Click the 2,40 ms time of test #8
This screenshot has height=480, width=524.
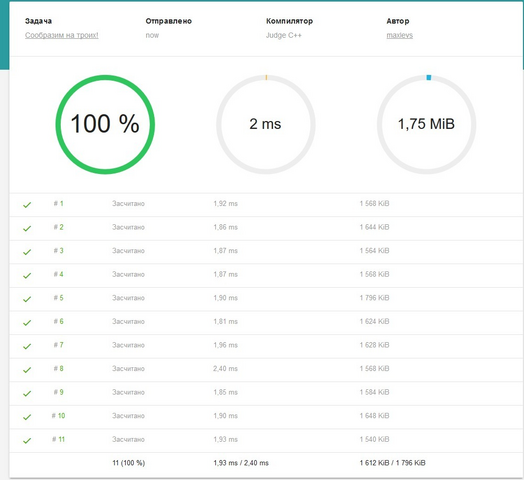(x=225, y=368)
